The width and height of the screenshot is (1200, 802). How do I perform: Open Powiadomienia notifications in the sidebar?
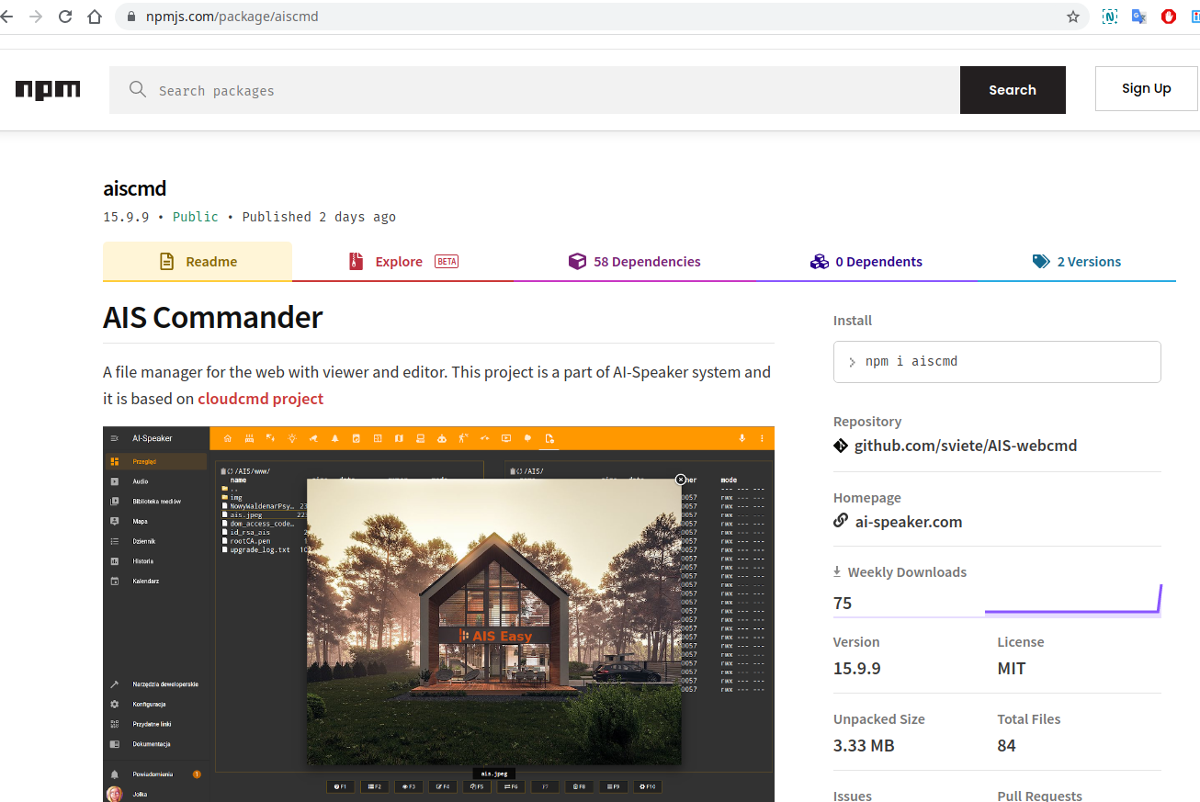155,774
